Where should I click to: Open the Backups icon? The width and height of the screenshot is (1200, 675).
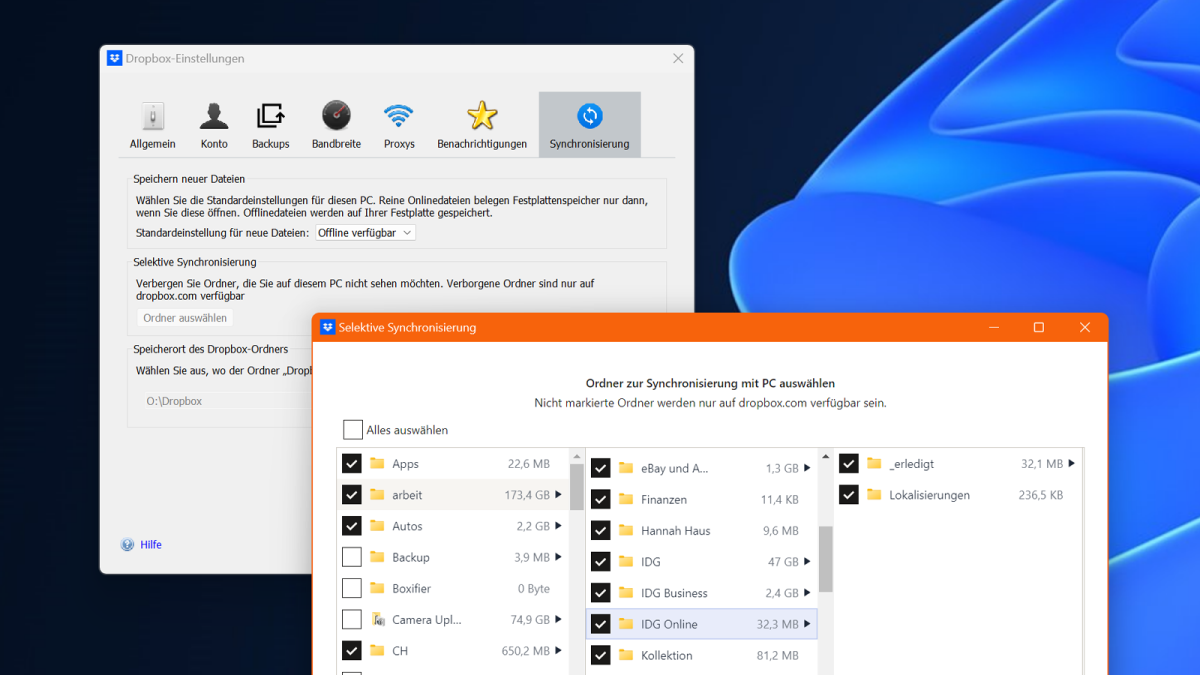270,116
